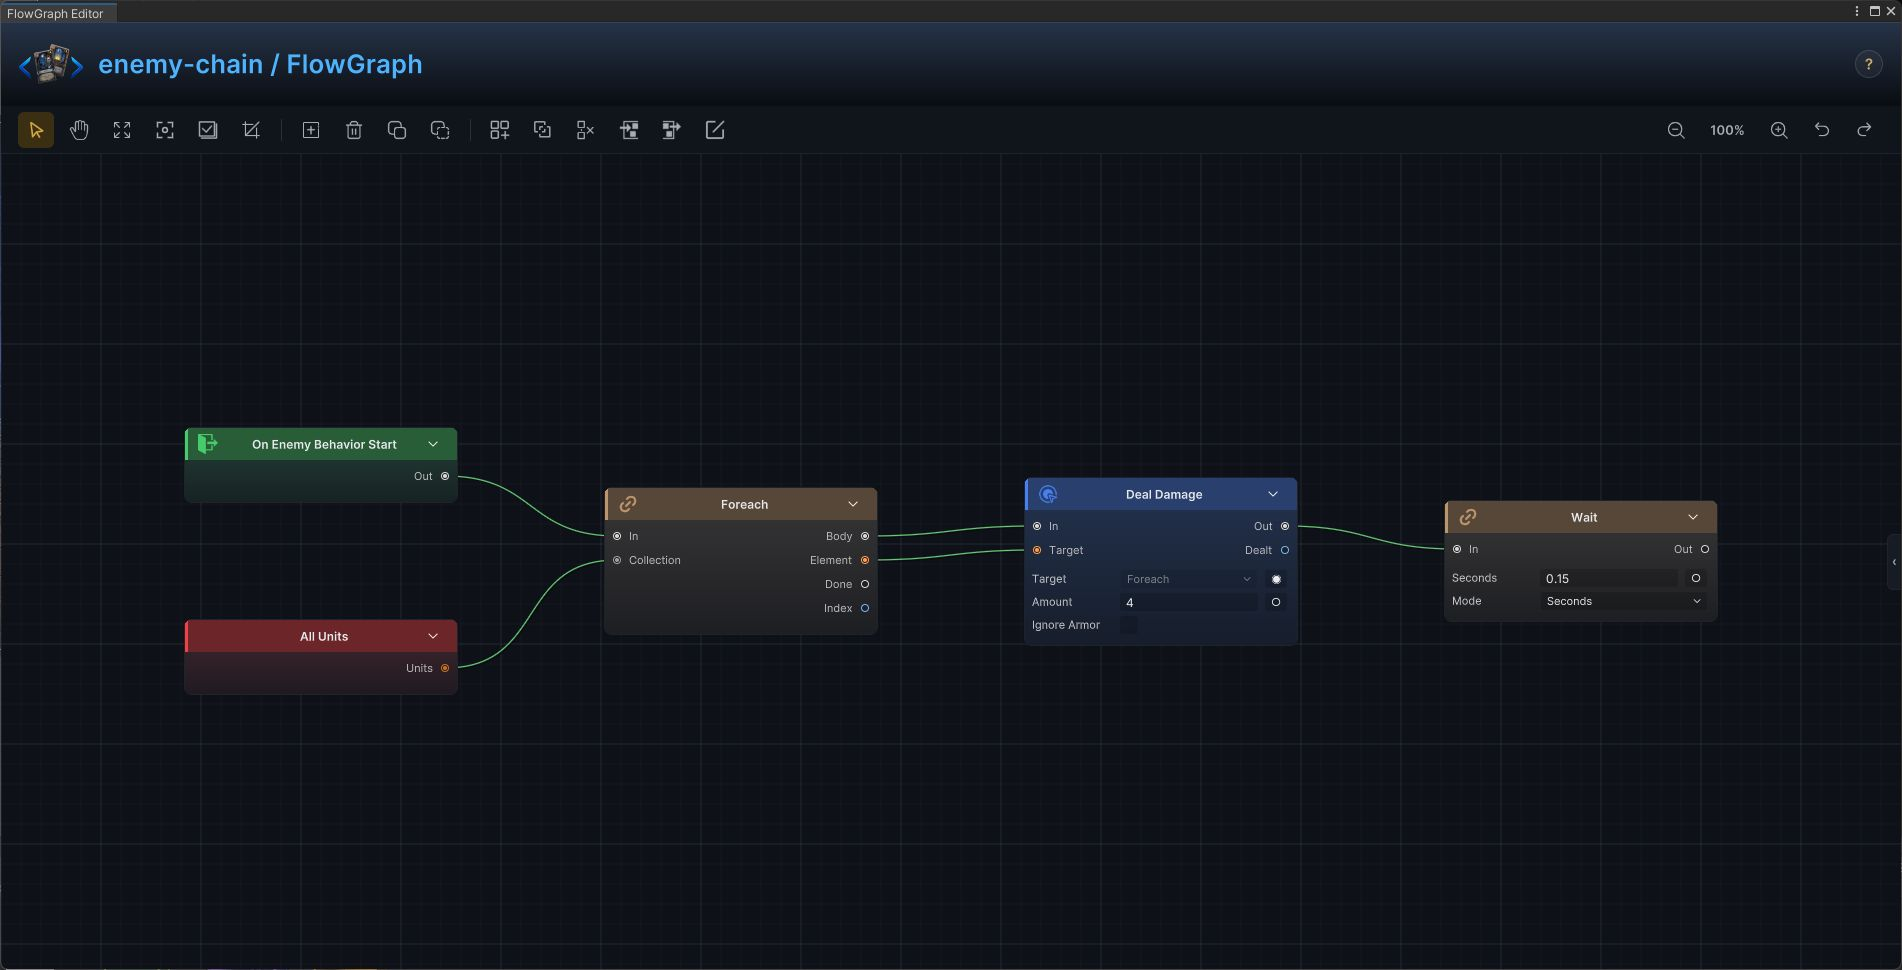The width and height of the screenshot is (1902, 970).
Task: Click the Deal Damage In port
Action: 1037,526
